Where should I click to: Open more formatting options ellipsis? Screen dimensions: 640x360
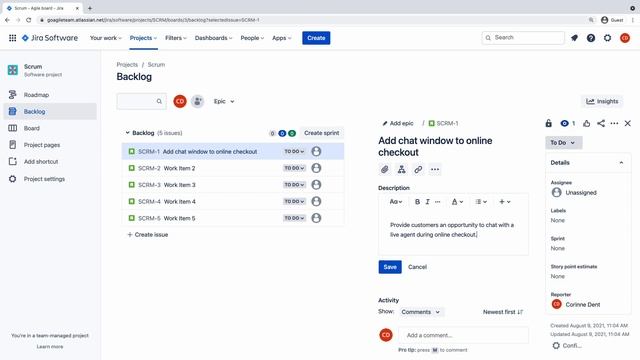[x=438, y=202]
